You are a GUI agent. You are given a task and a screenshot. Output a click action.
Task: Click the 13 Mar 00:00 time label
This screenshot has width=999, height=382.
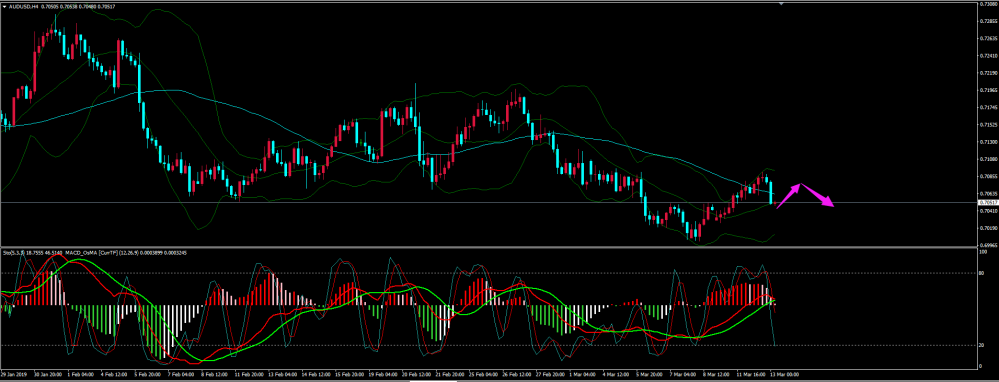[x=784, y=374]
